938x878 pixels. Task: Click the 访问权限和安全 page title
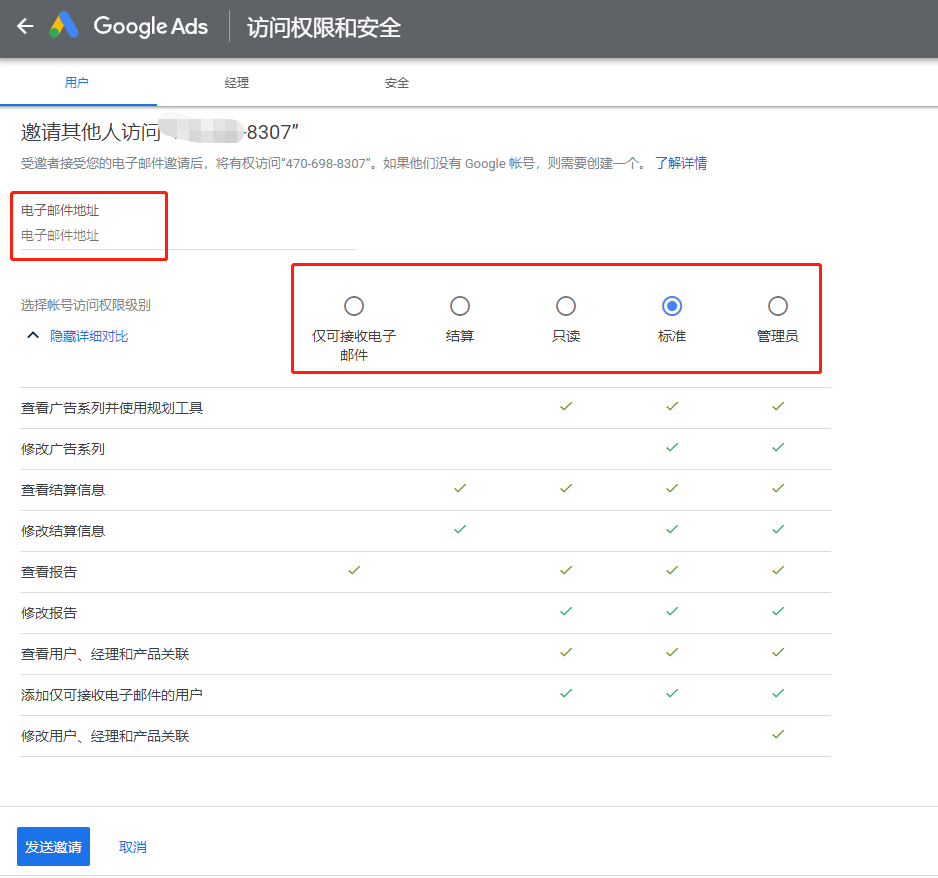tap(324, 28)
